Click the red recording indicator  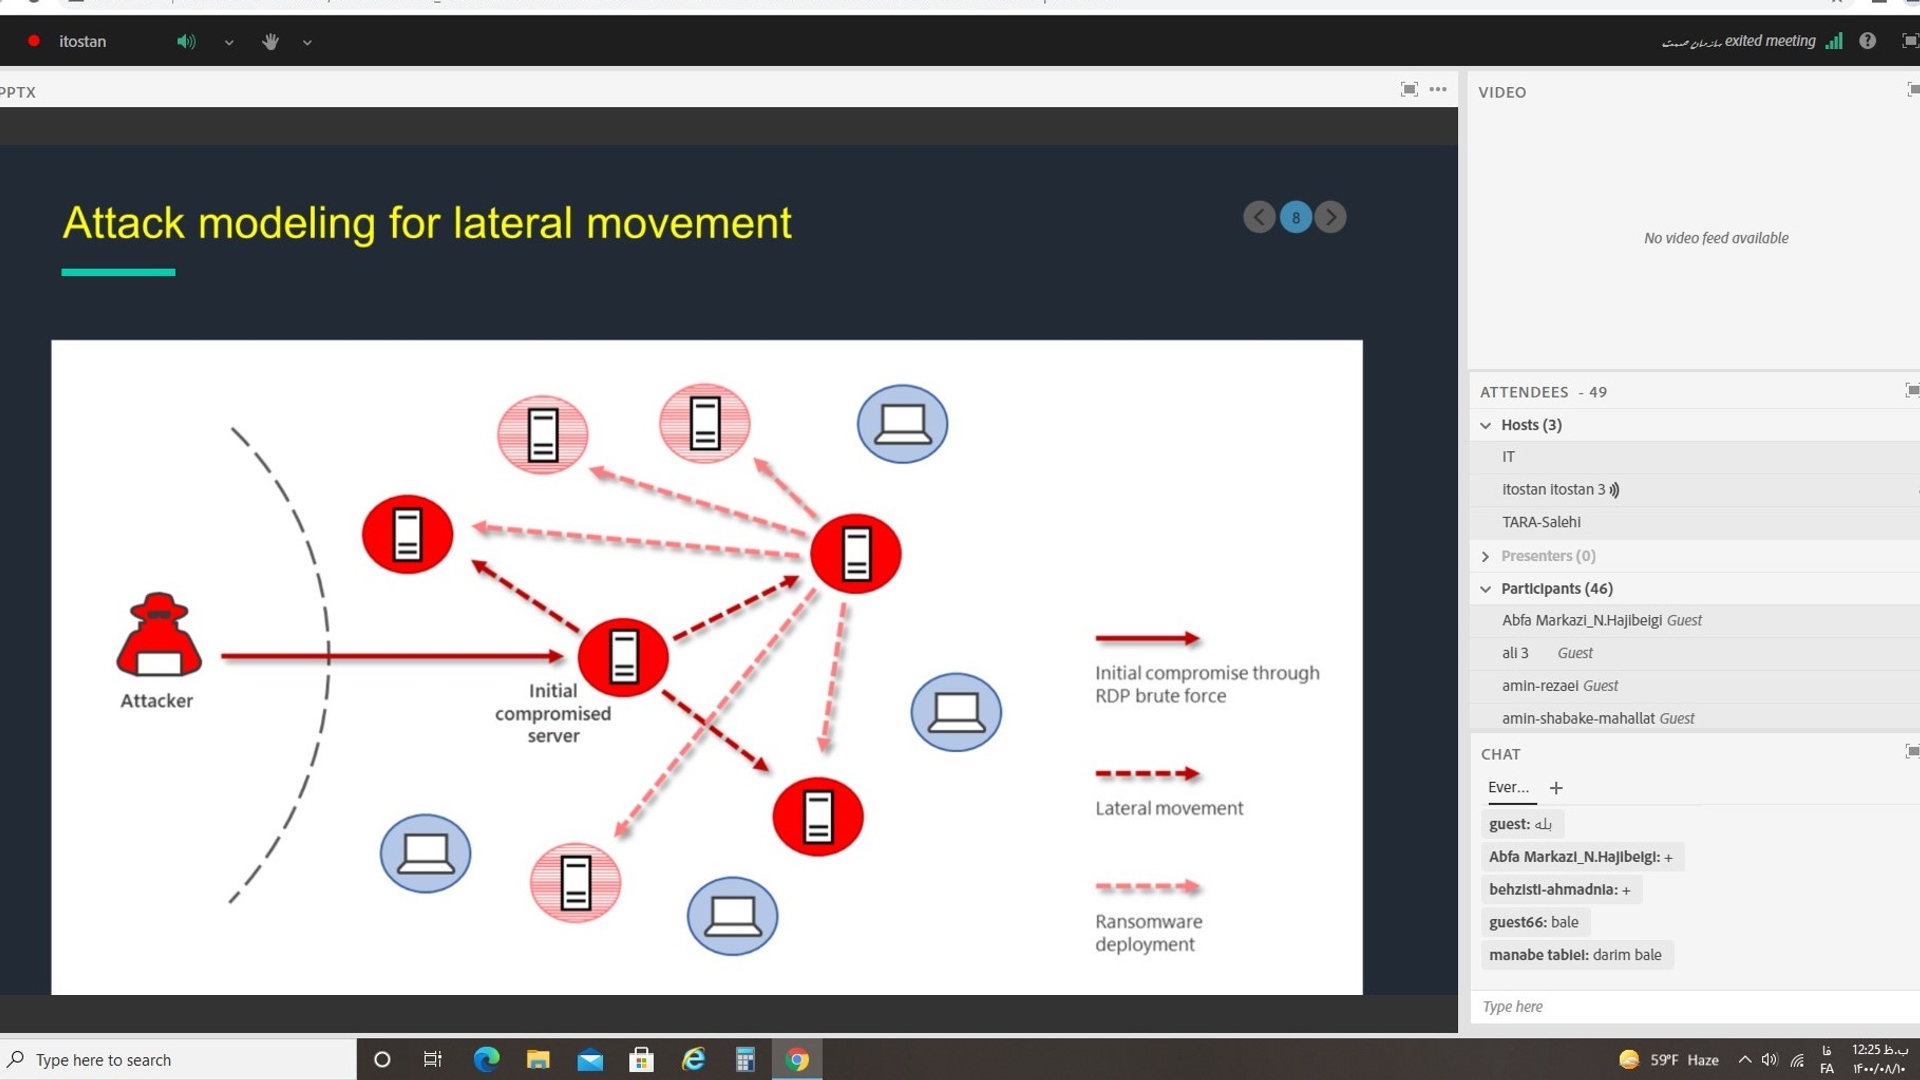click(x=34, y=41)
